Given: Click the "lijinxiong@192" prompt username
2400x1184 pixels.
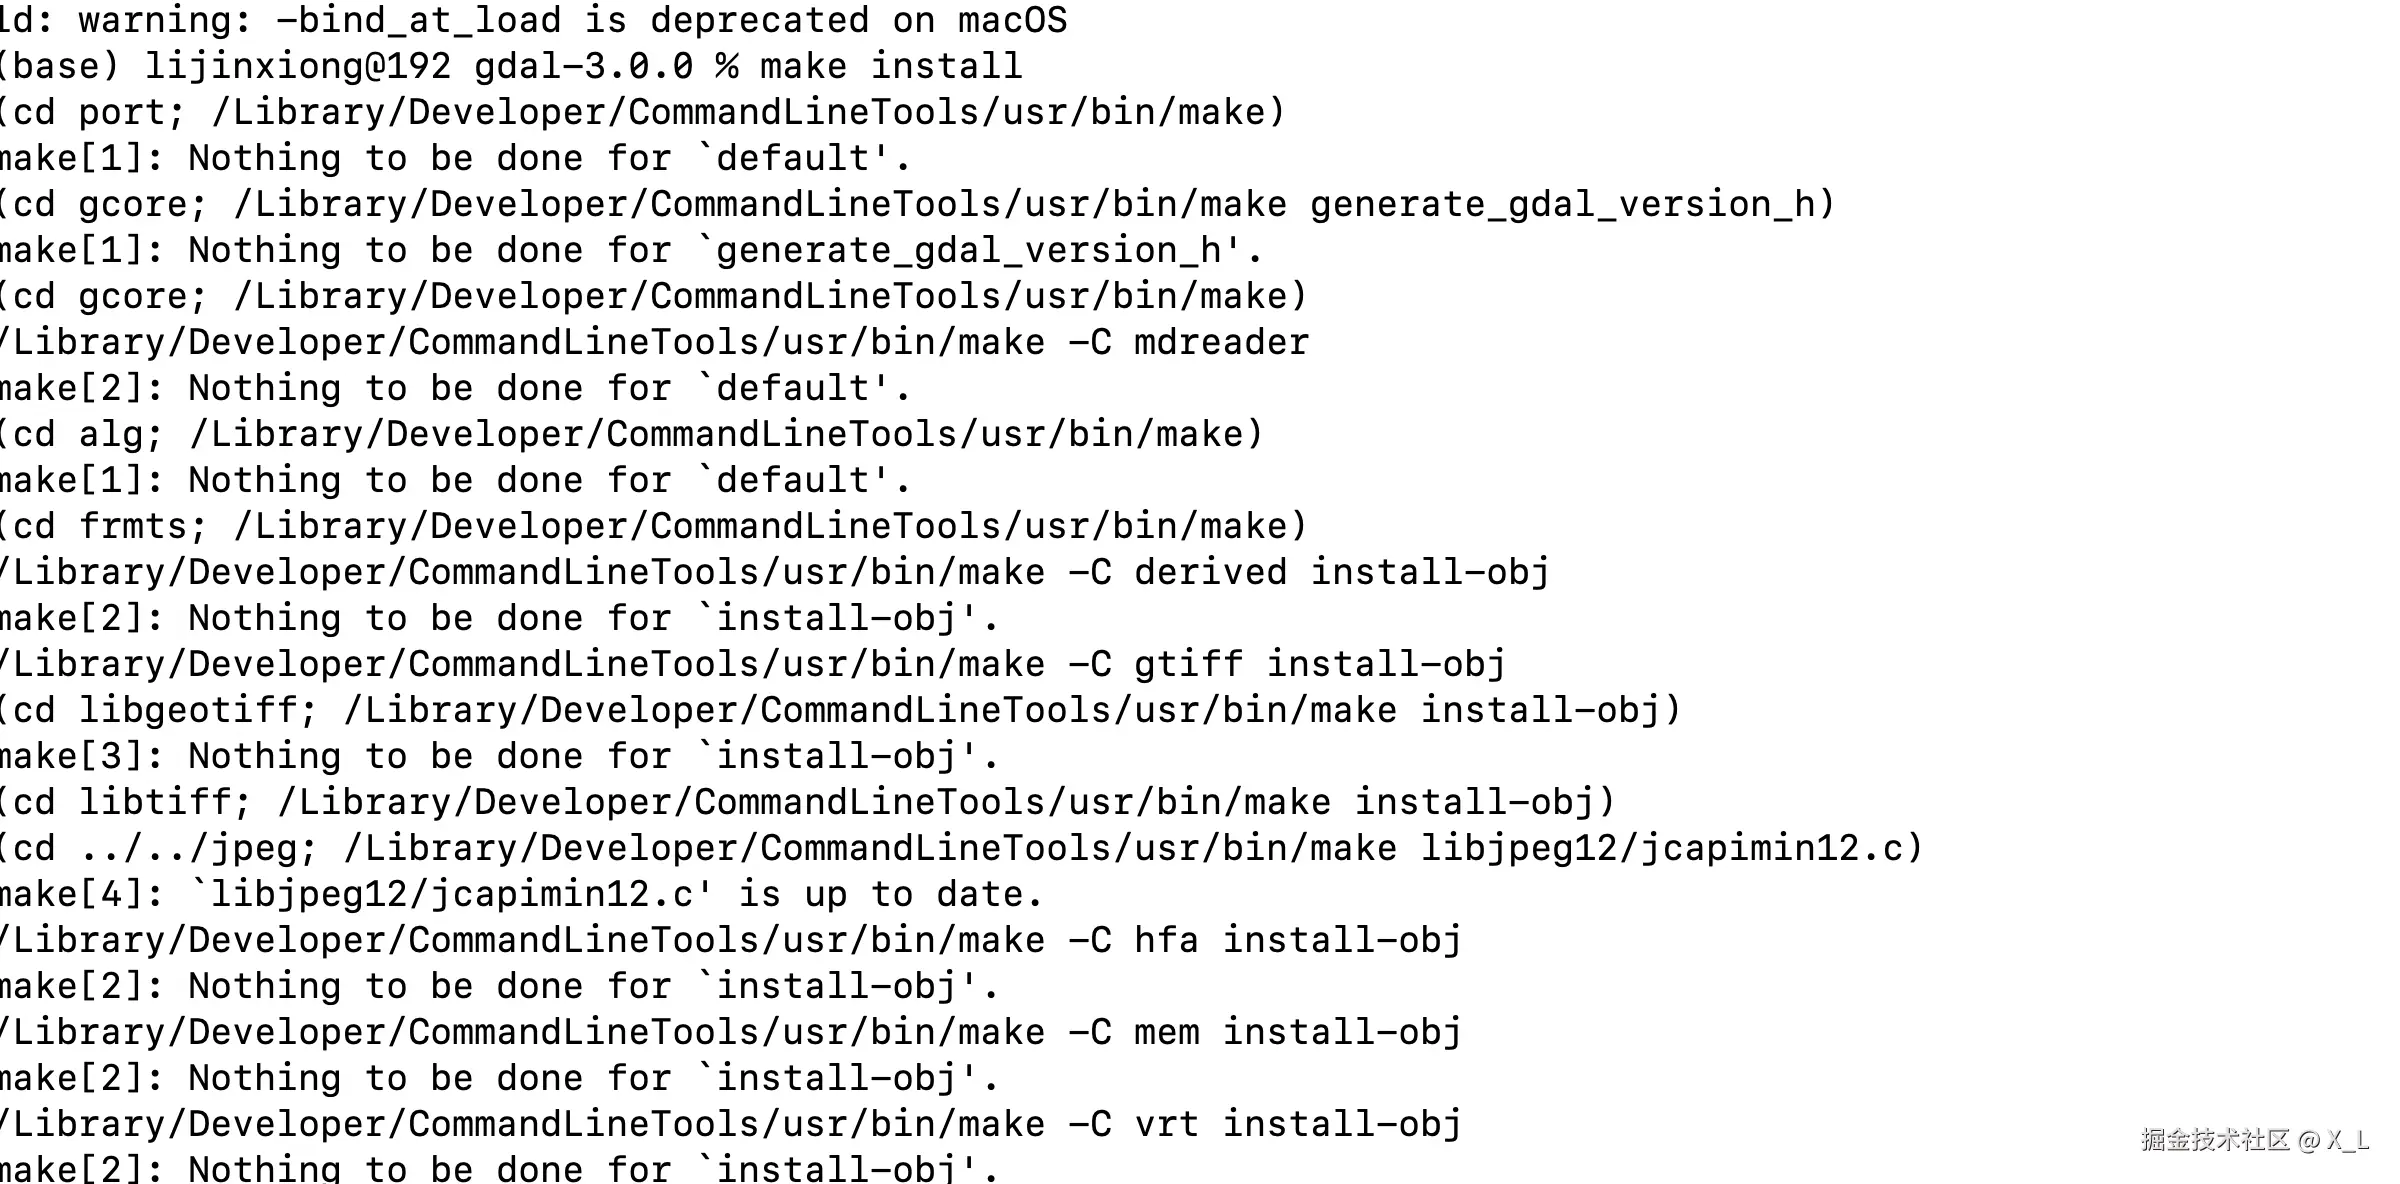Looking at the screenshot, I should click(298, 66).
